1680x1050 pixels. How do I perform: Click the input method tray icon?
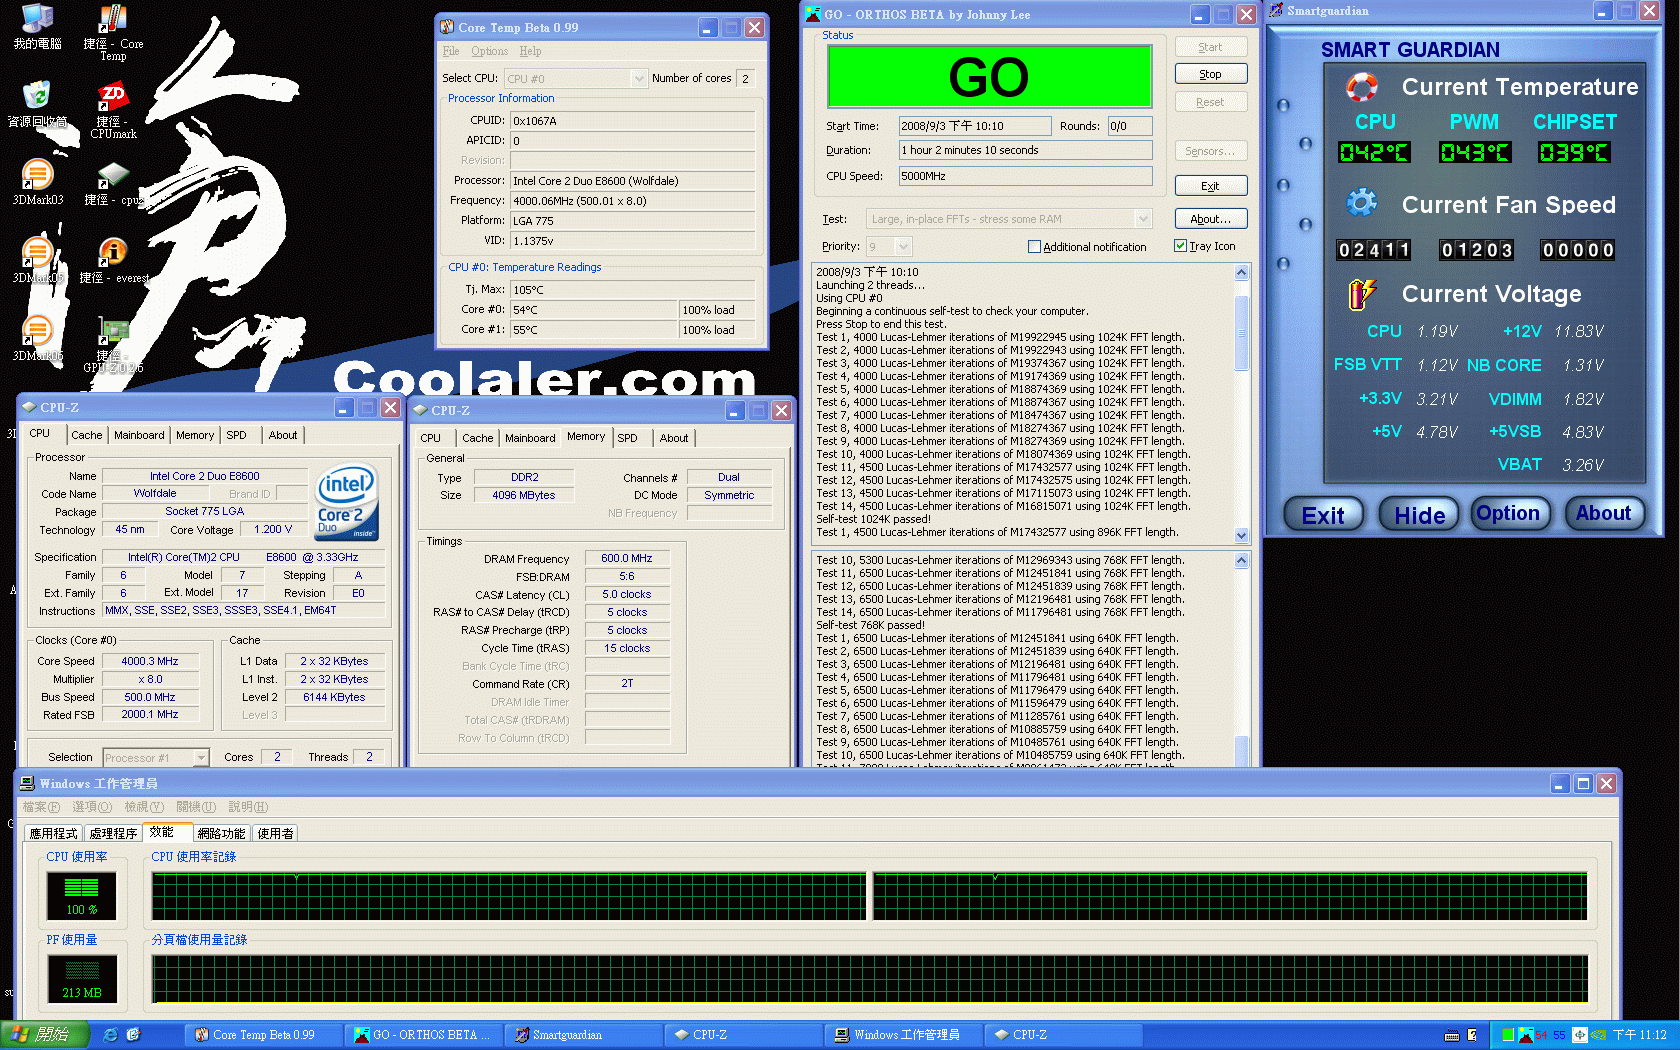[1580, 1035]
